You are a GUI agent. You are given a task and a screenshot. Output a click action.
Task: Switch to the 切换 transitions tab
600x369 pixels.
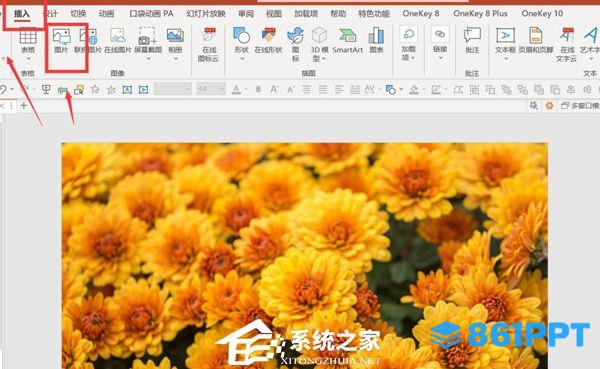click(x=78, y=14)
